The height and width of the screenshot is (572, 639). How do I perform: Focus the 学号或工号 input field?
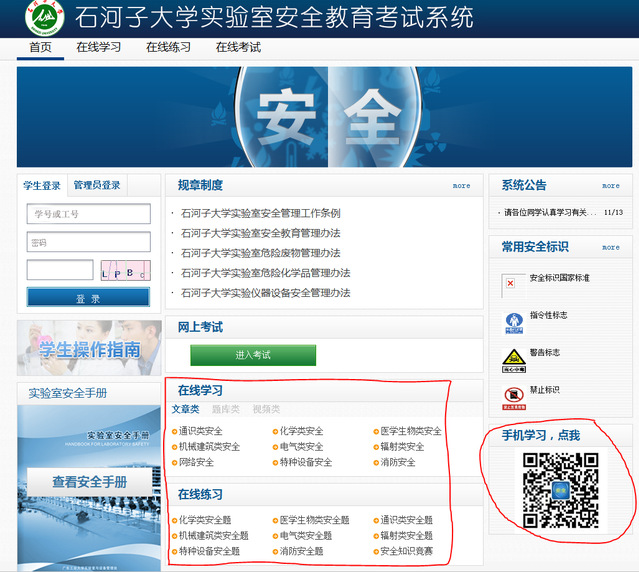pos(88,214)
